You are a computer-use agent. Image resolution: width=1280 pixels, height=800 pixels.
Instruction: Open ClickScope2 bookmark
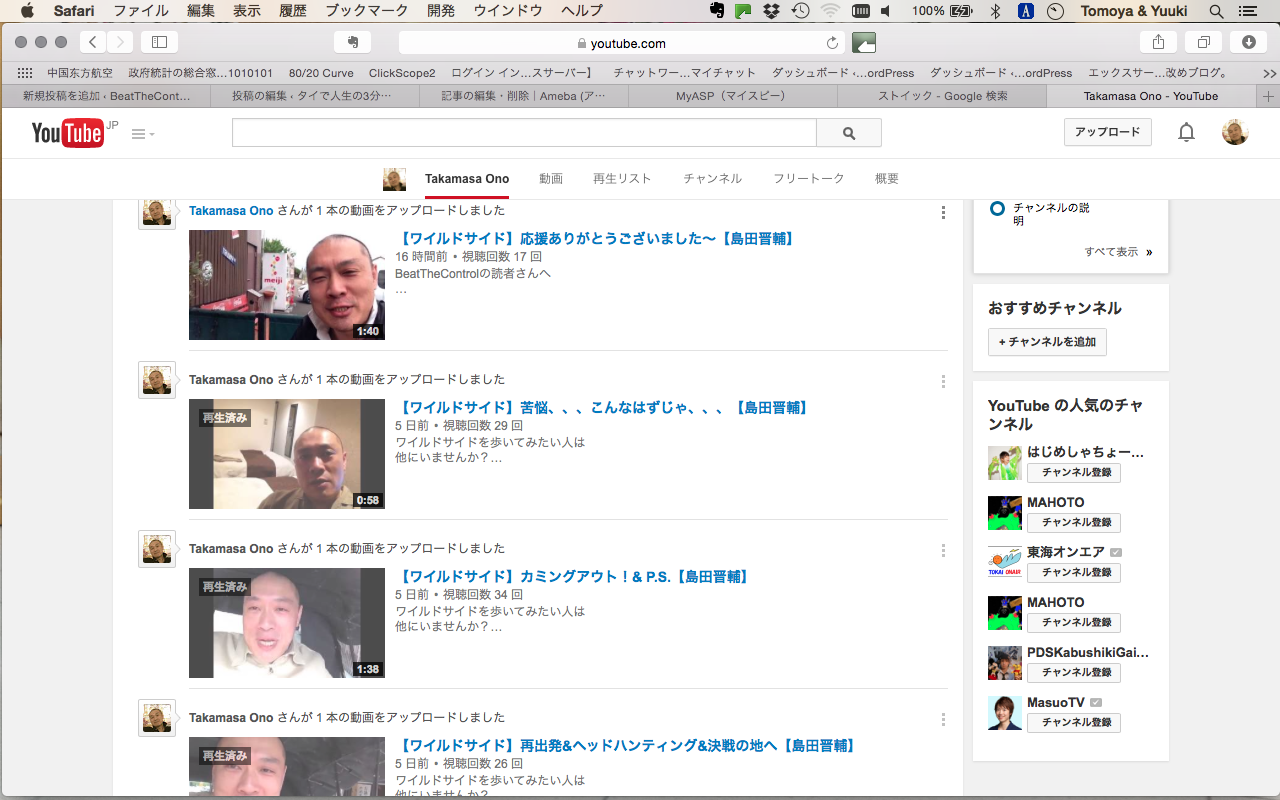tap(402, 73)
